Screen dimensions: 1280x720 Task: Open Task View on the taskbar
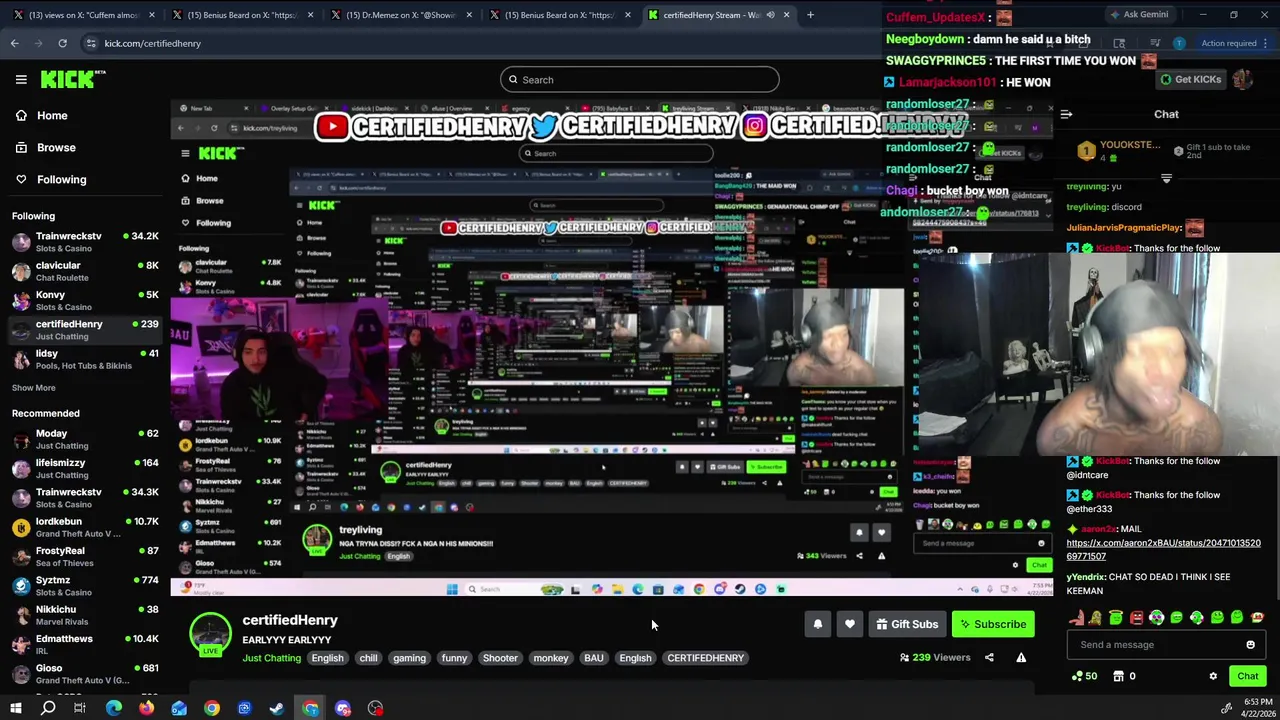tap(80, 708)
